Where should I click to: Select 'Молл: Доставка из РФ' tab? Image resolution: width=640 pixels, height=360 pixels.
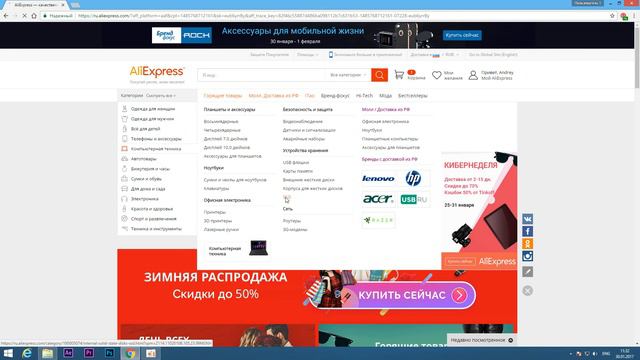click(x=273, y=96)
